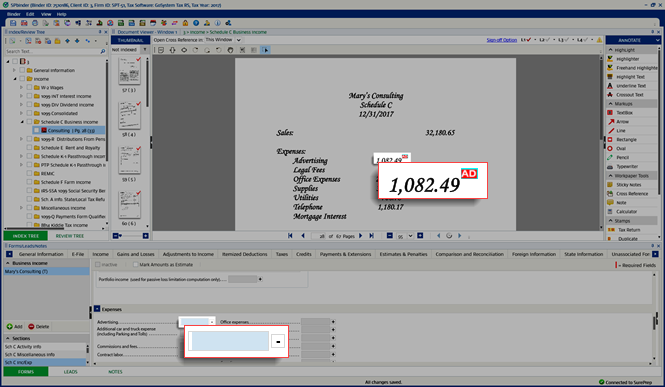
Task: Click the Save binder toolbar icon
Action: (x=13, y=23)
